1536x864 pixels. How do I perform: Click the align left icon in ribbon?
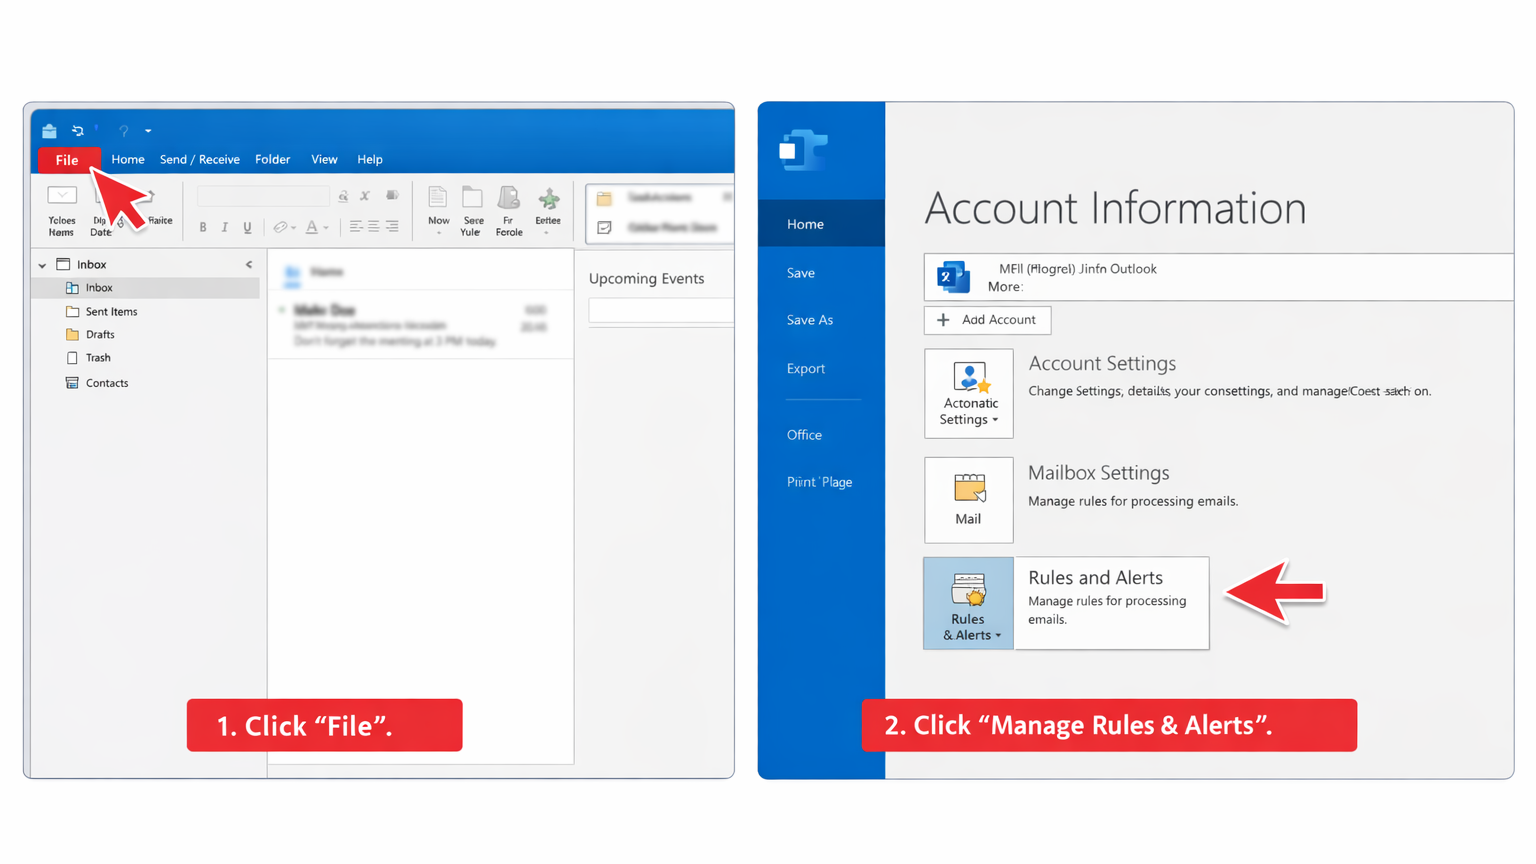coord(355,227)
